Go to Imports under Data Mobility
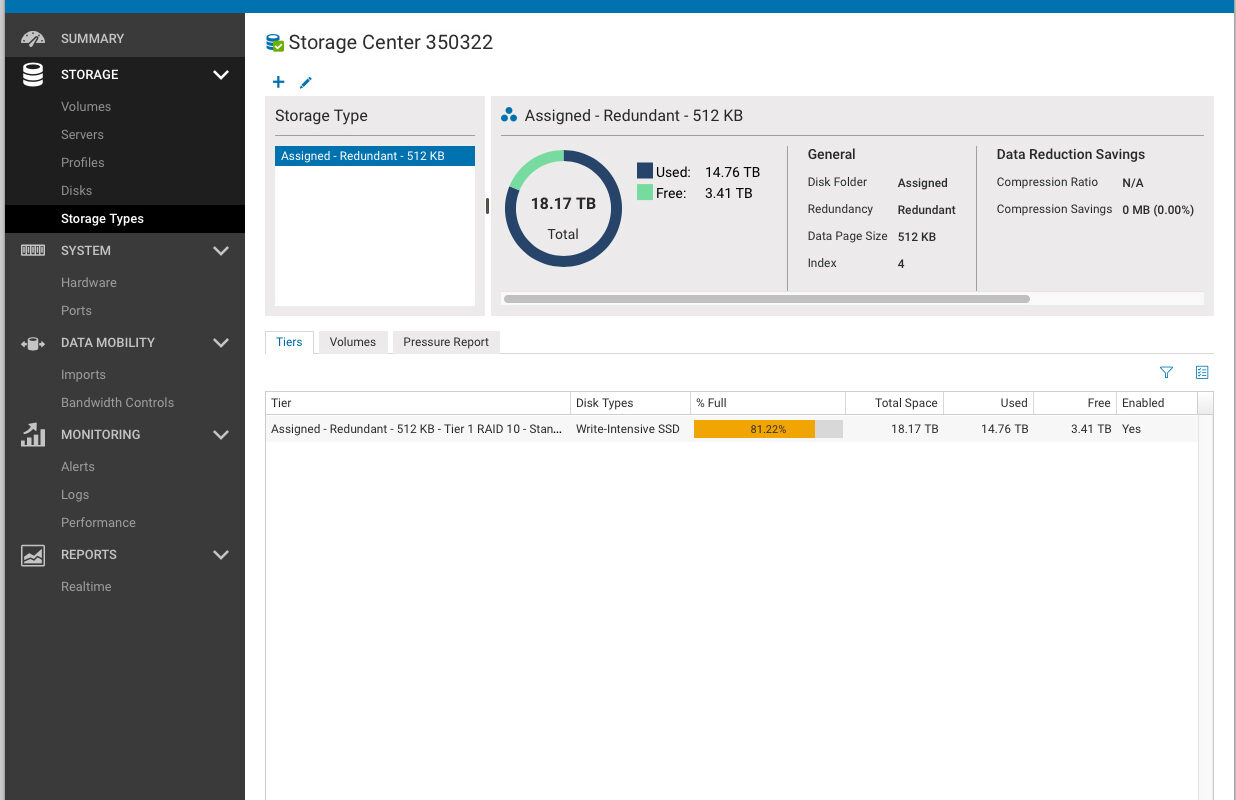 coord(83,375)
